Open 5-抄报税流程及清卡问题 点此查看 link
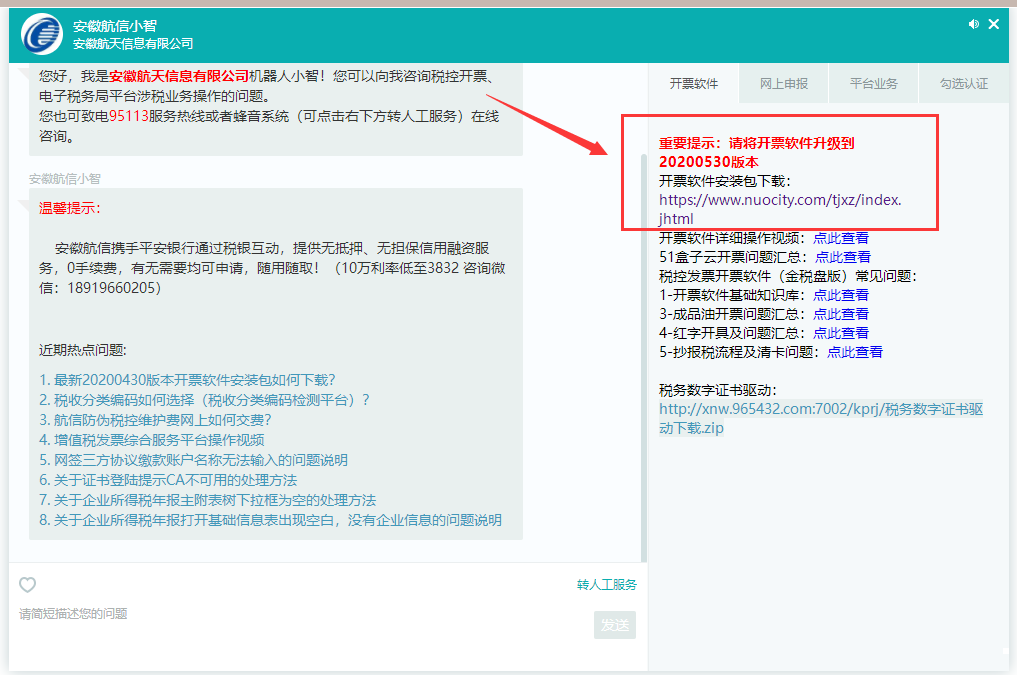 tap(855, 352)
